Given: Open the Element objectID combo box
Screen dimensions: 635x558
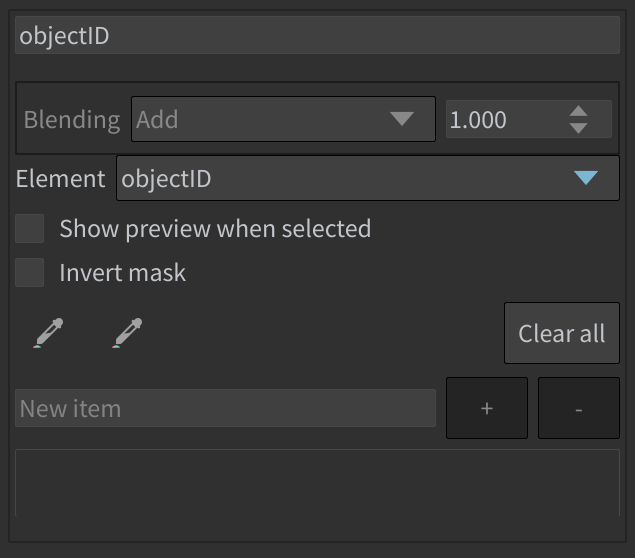Looking at the screenshot, I should coord(368,178).
